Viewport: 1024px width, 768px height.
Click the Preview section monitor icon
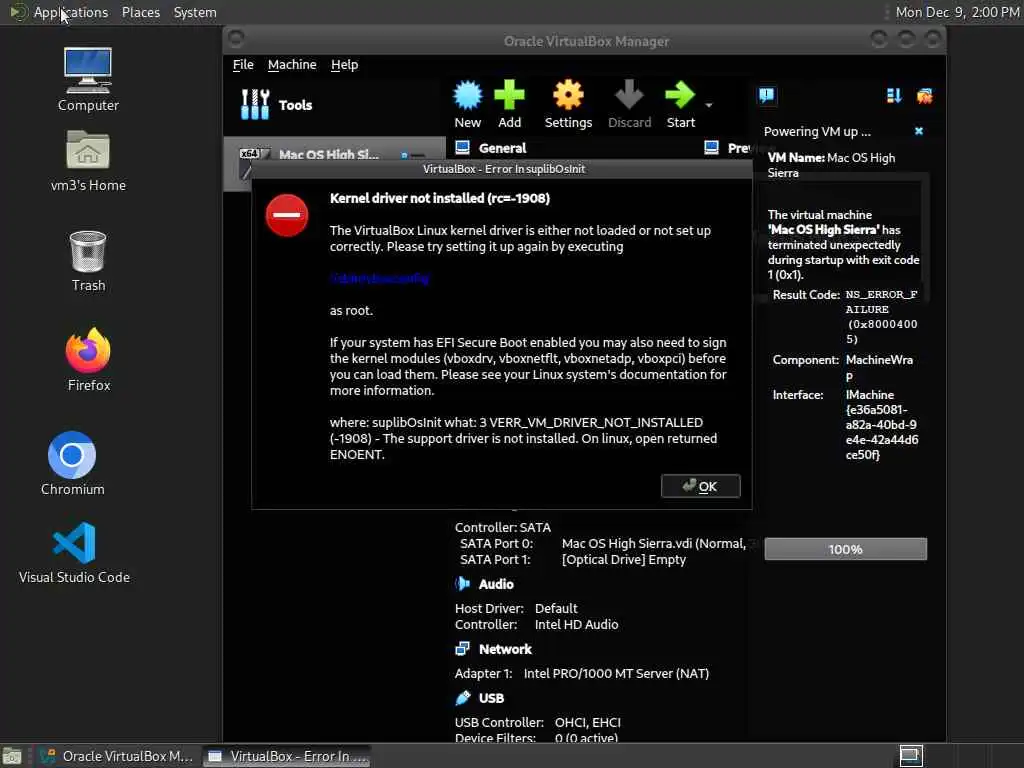(712, 148)
